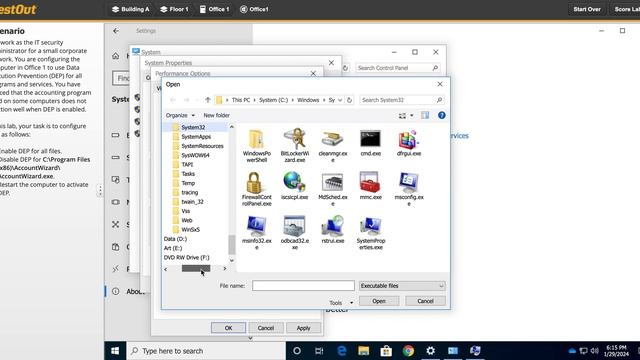Viewport: 640px width, 360px height.
Task: Select twain_32 folder in tree
Action: tap(192, 202)
